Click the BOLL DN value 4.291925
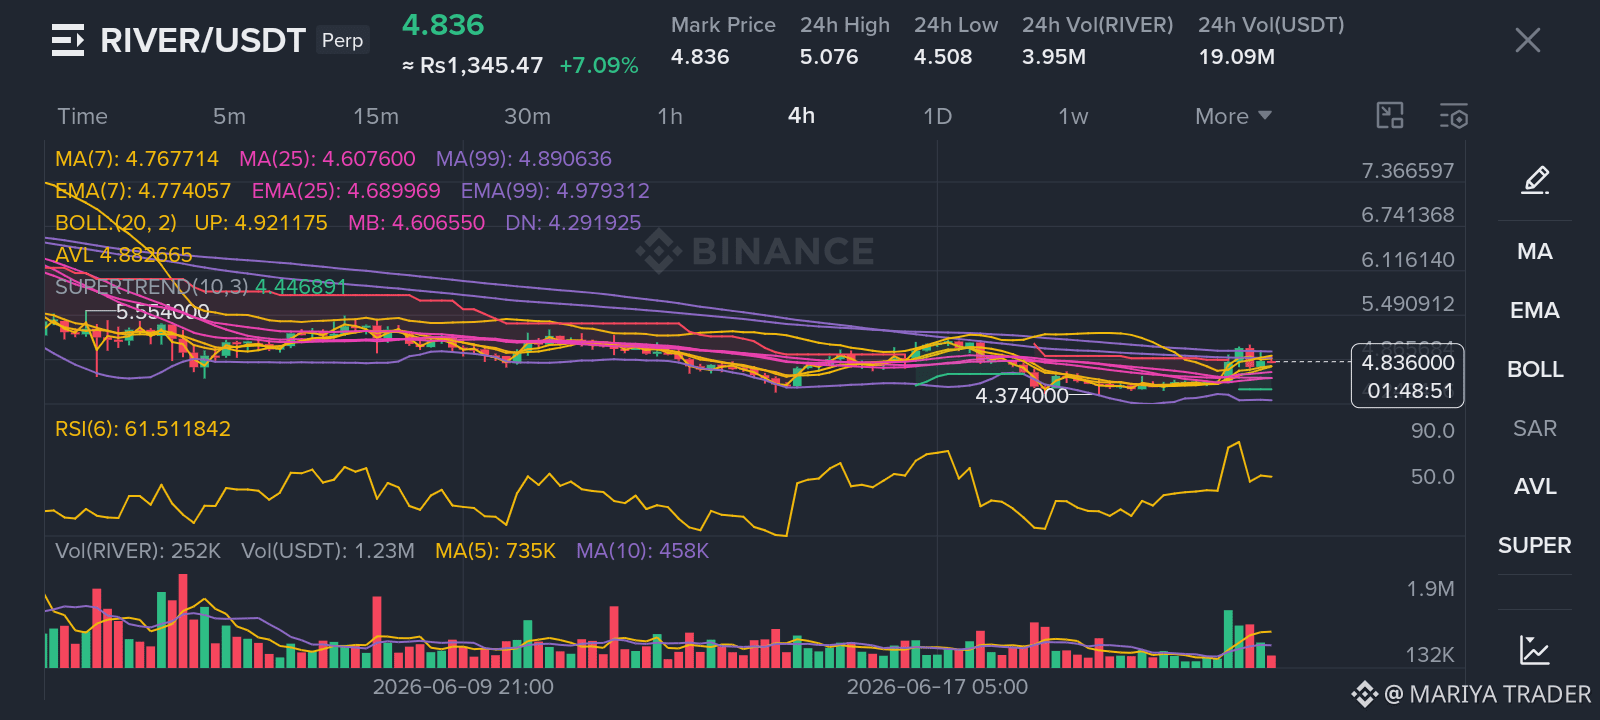Image resolution: width=1600 pixels, height=720 pixels. (x=573, y=223)
